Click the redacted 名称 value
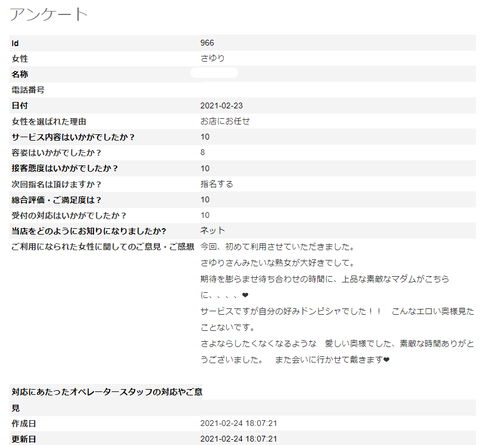 tap(214, 73)
